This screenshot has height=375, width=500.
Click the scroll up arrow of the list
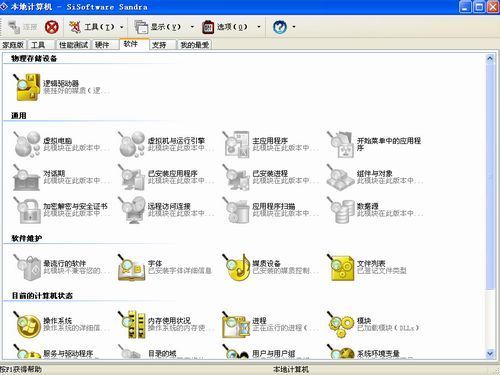pos(490,59)
